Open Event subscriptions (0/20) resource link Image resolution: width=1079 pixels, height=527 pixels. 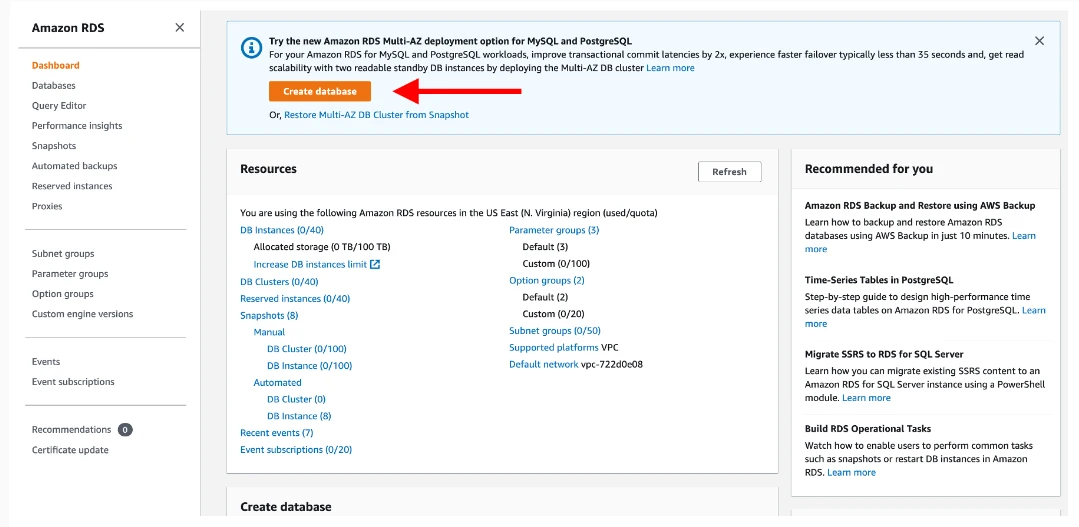[296, 449]
